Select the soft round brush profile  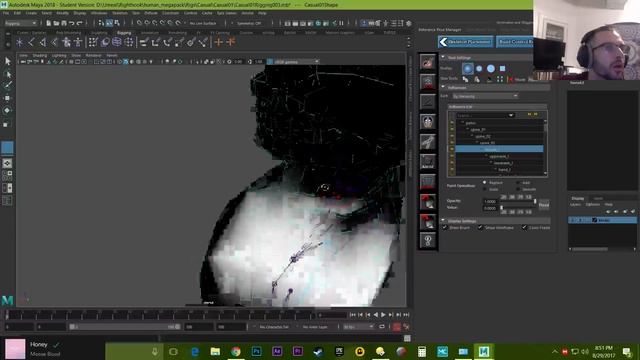[x=468, y=69]
